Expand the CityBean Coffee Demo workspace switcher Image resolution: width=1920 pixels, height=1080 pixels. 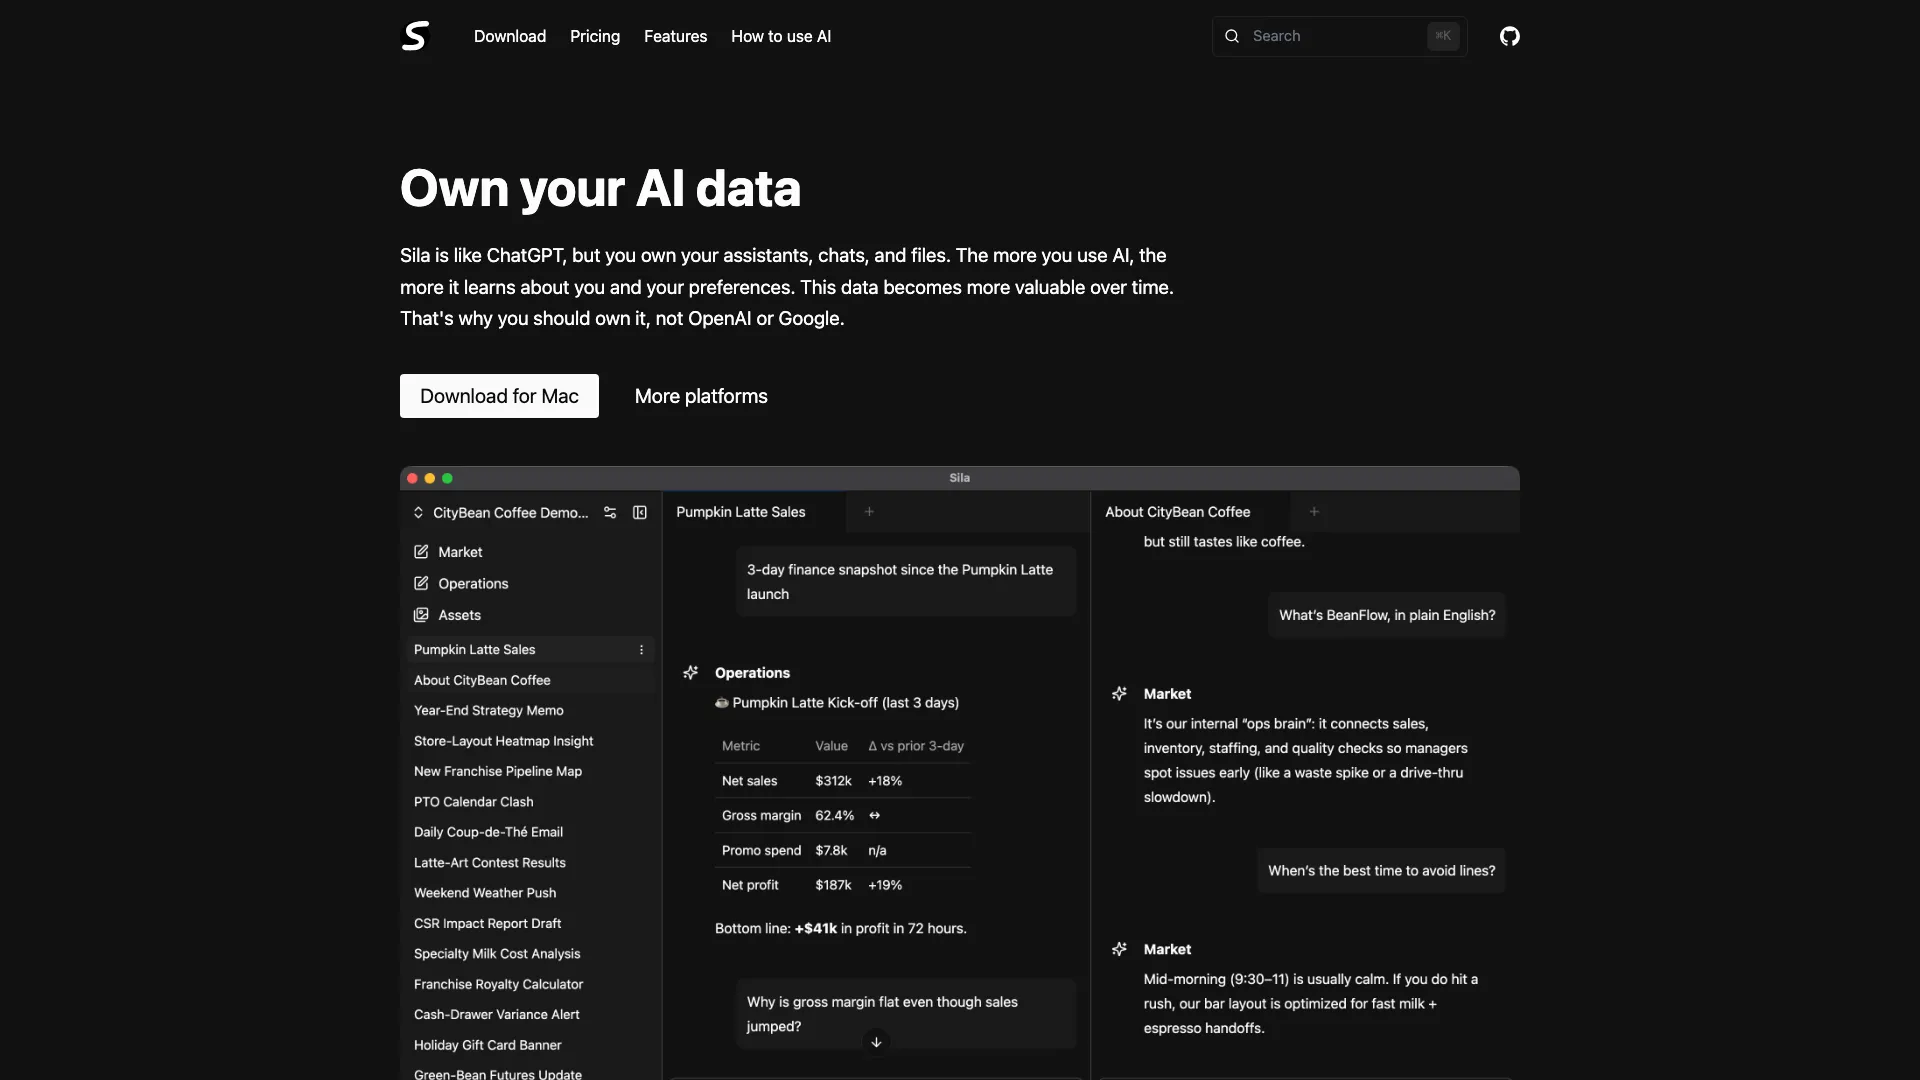[x=418, y=513]
